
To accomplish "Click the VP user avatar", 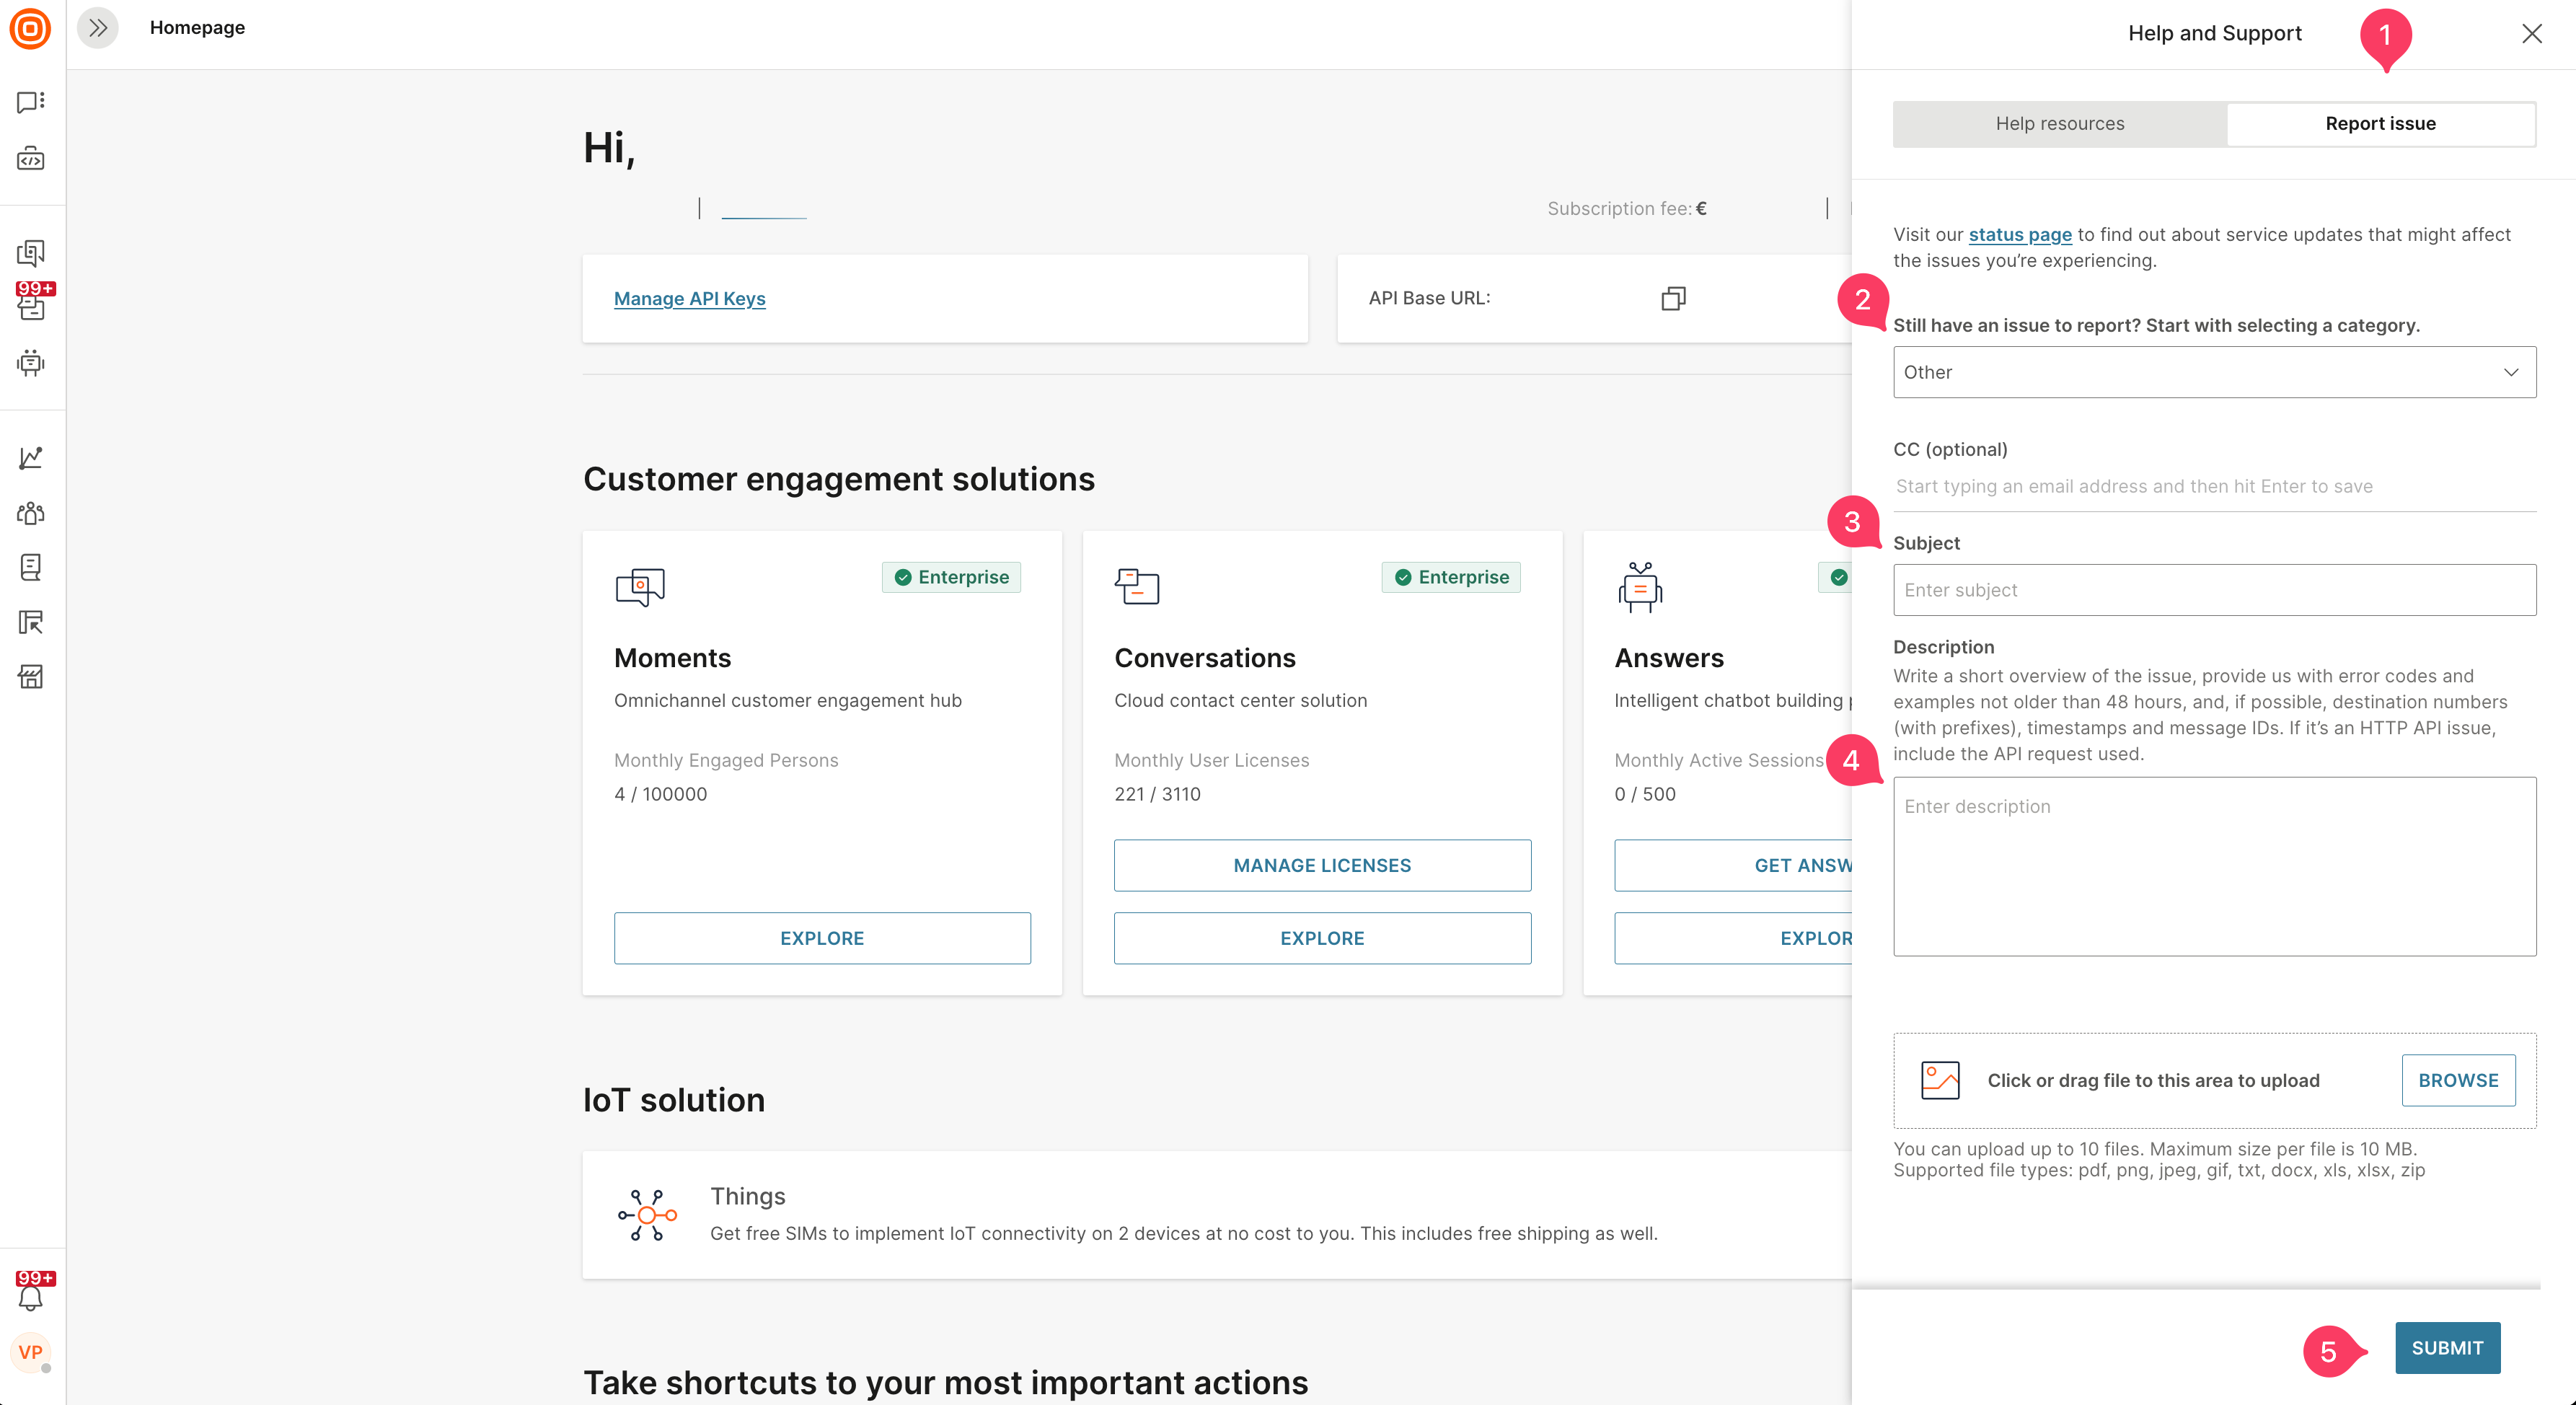I will point(30,1352).
